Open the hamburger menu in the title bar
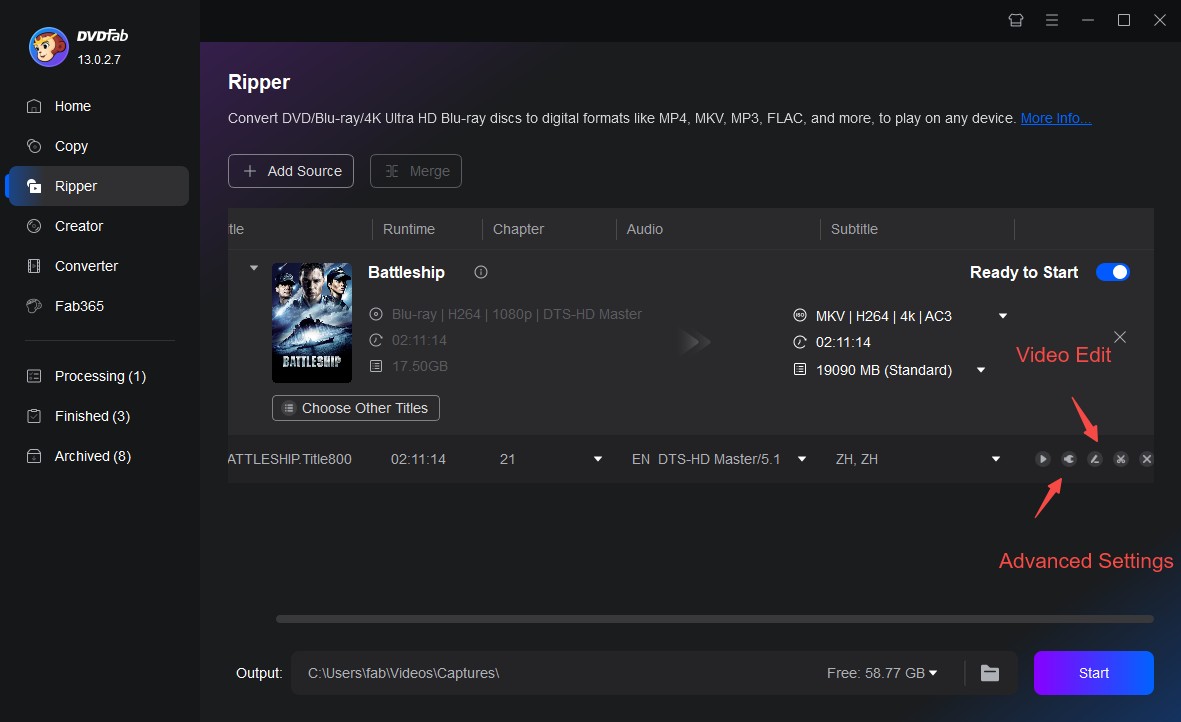This screenshot has width=1181, height=722. click(x=1051, y=19)
